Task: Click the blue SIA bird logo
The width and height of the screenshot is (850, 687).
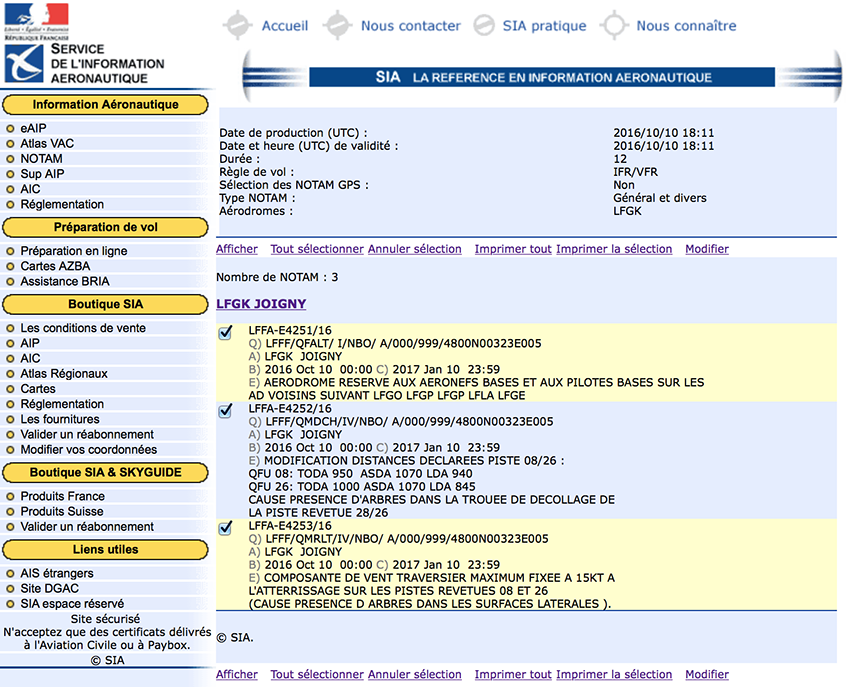Action: [x=24, y=63]
